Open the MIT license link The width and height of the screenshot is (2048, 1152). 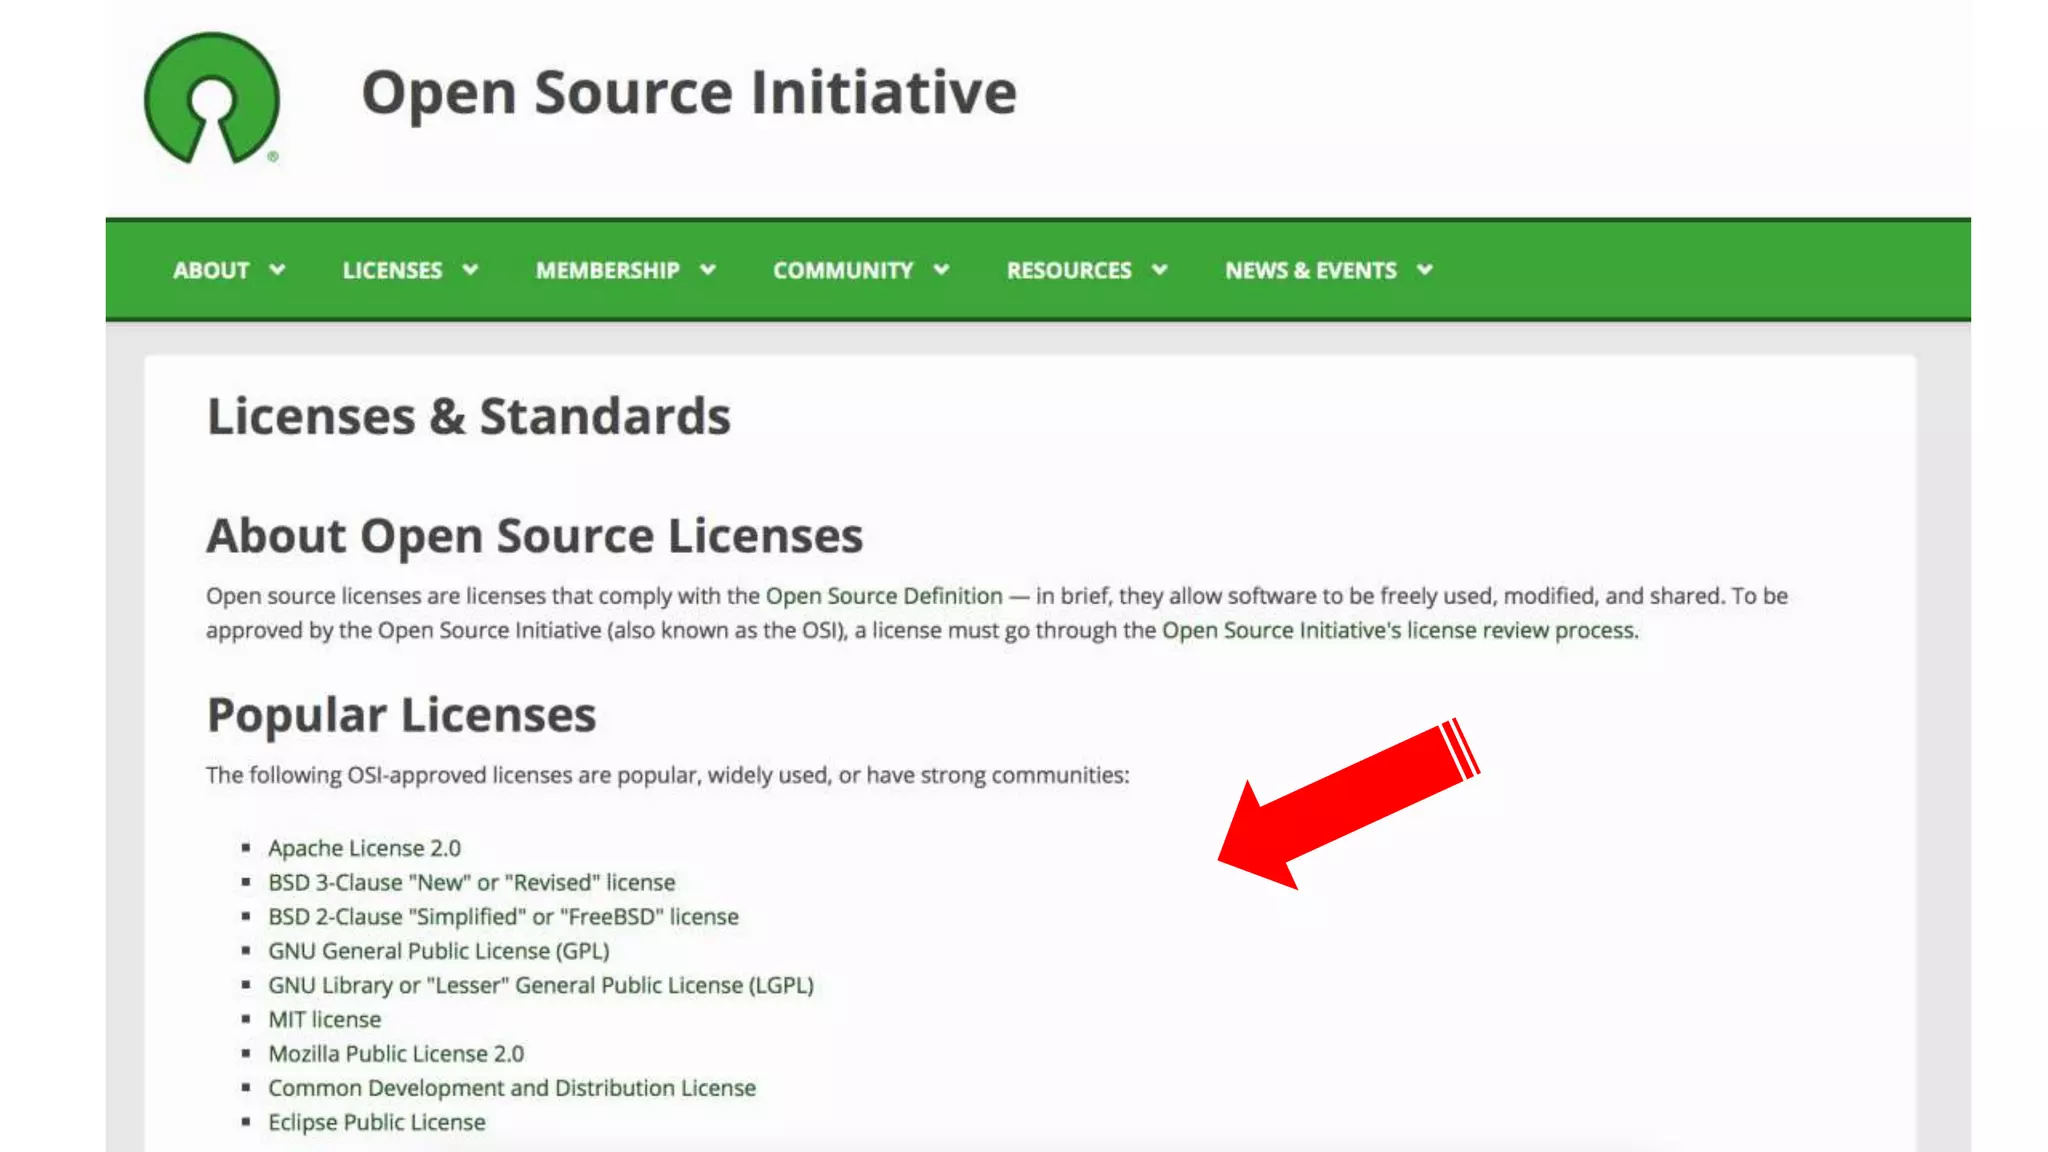pyautogui.click(x=324, y=1020)
